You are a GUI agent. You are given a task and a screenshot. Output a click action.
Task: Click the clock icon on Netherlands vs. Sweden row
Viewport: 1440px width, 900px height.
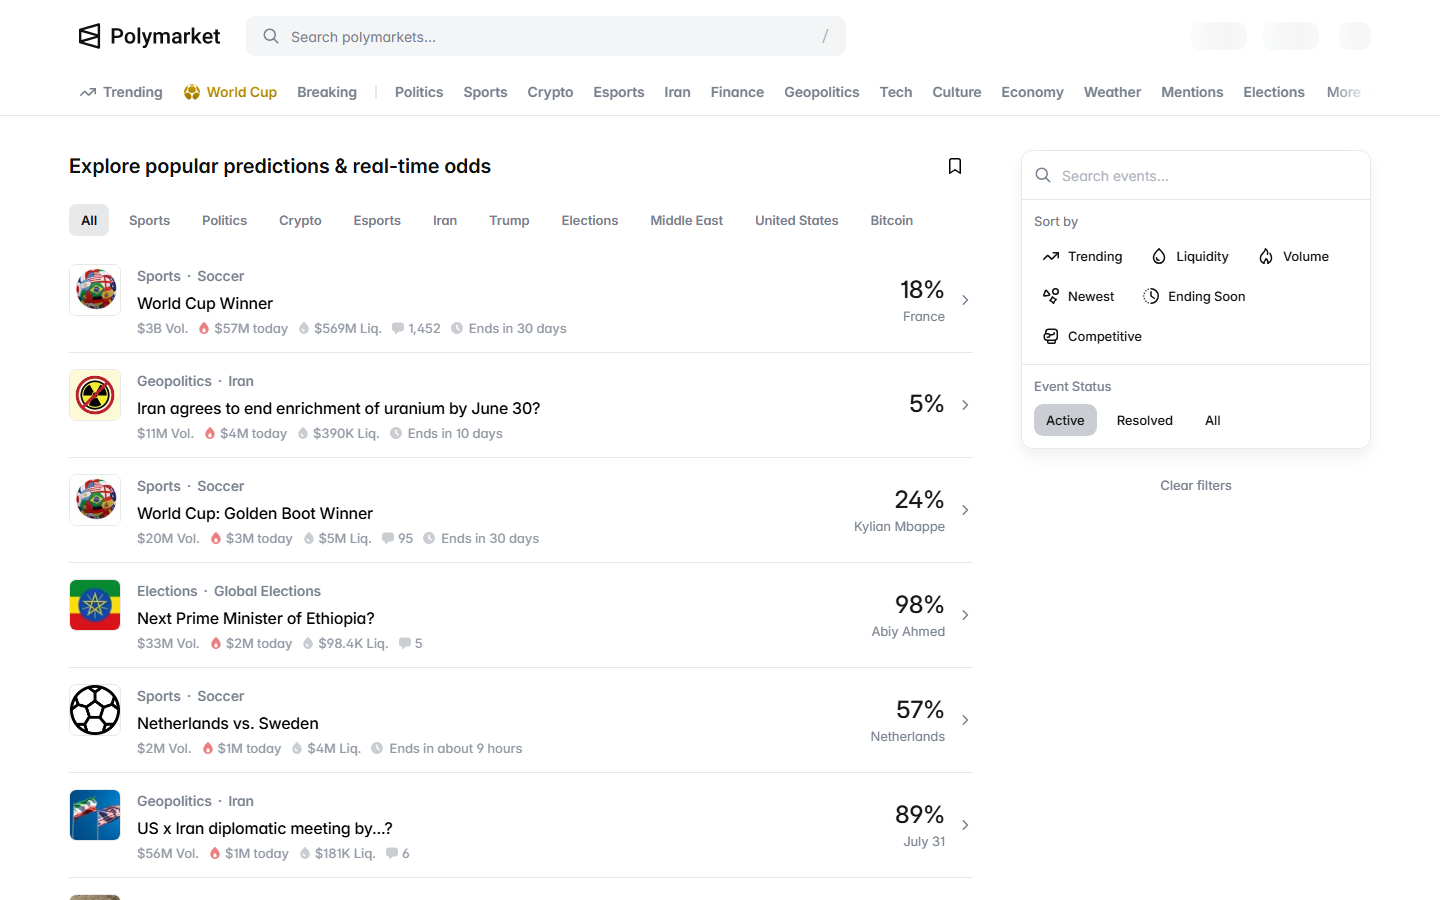click(x=377, y=748)
